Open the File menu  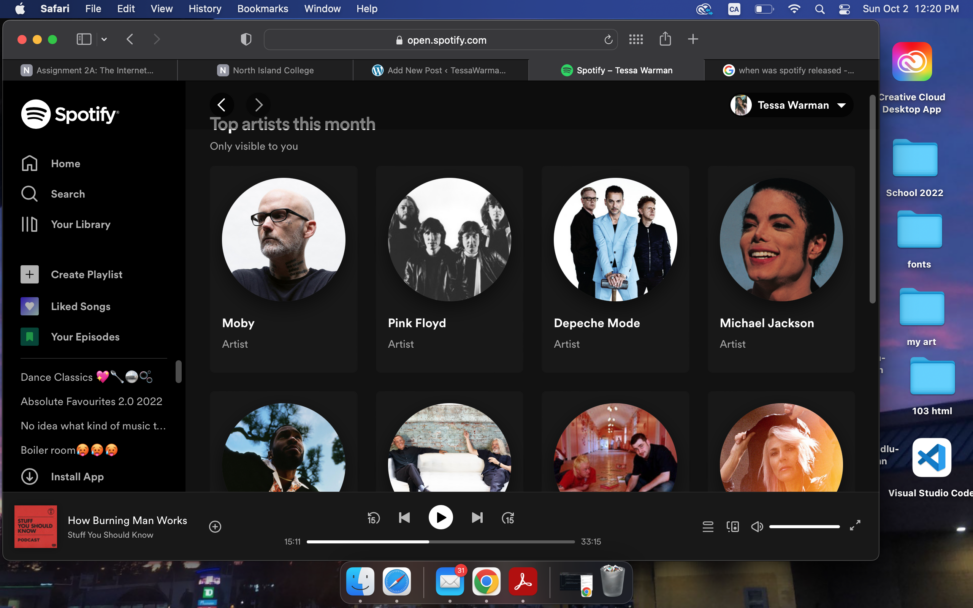point(93,9)
